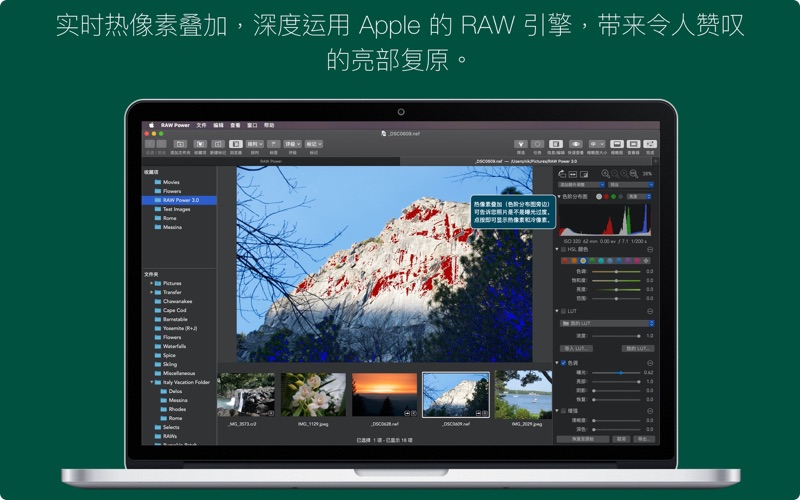Select the sunset thumbnail _DSC0628.nef
800x500 pixels.
point(384,393)
